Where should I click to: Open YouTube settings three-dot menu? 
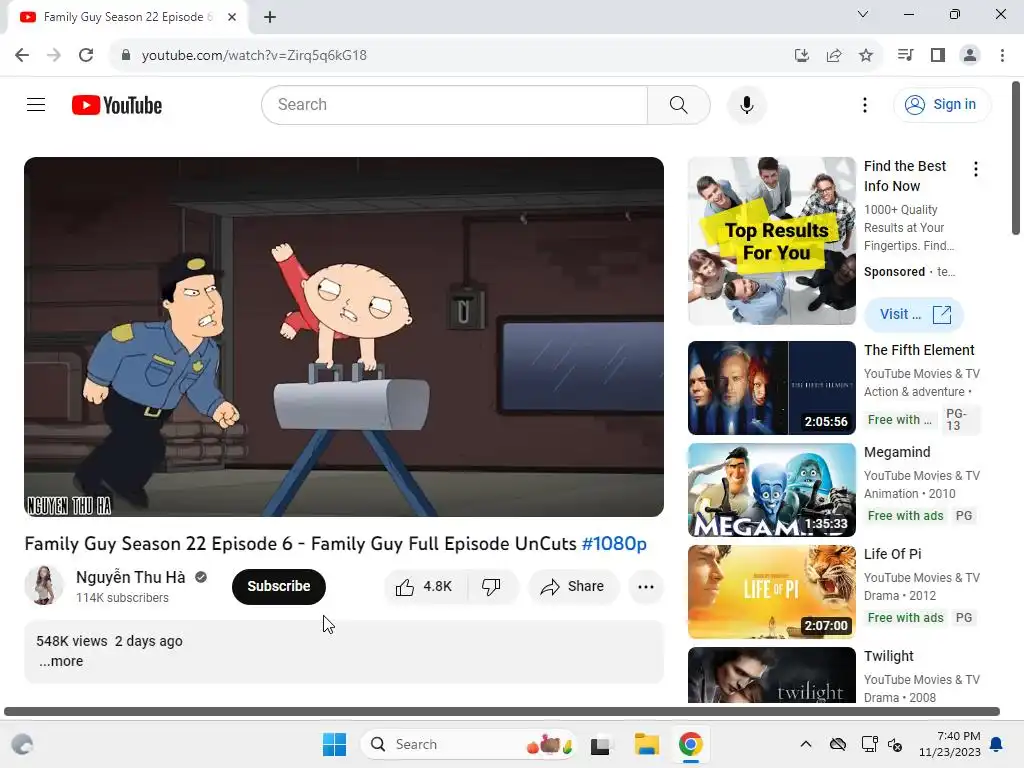click(x=865, y=104)
